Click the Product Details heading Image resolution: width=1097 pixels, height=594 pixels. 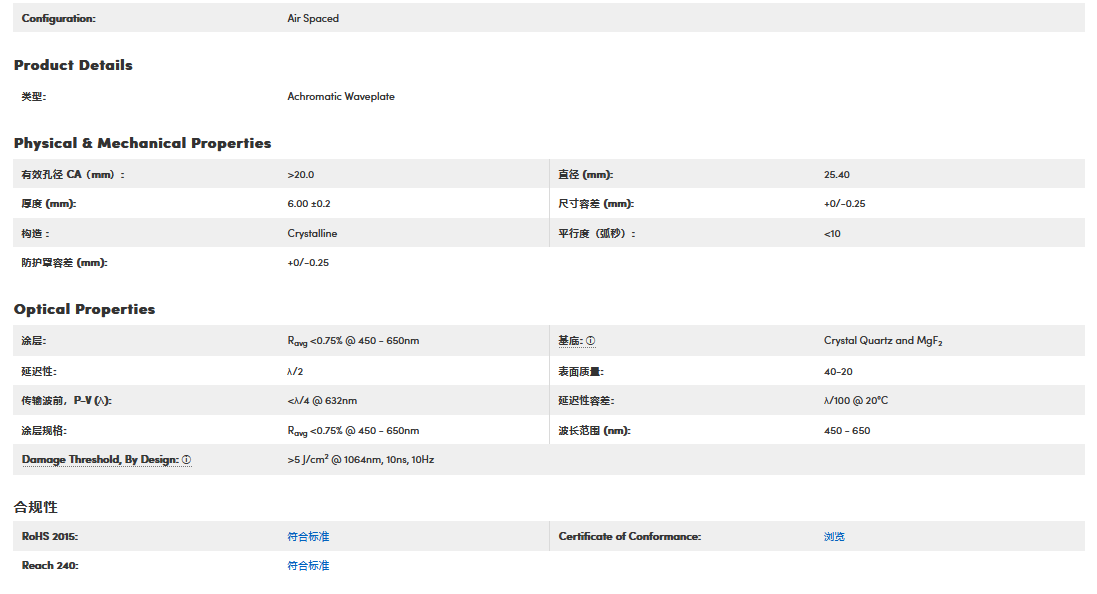[73, 65]
